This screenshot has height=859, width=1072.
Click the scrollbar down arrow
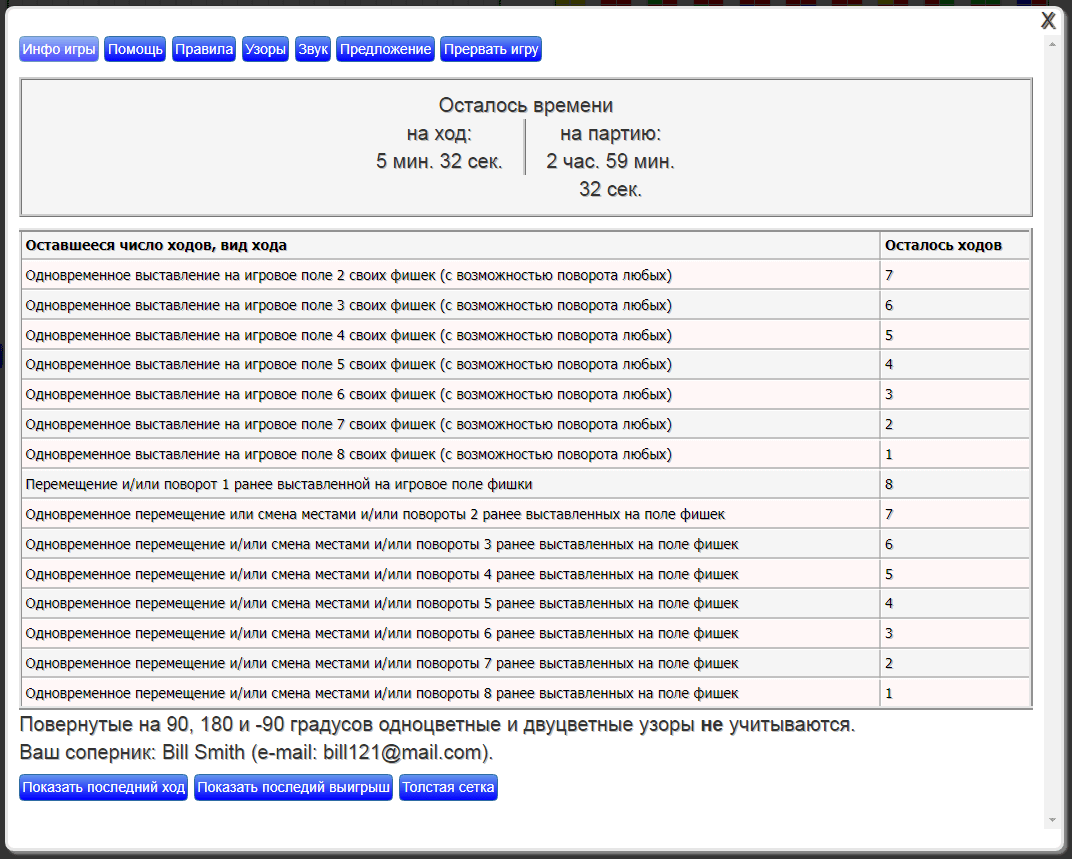point(1051,820)
